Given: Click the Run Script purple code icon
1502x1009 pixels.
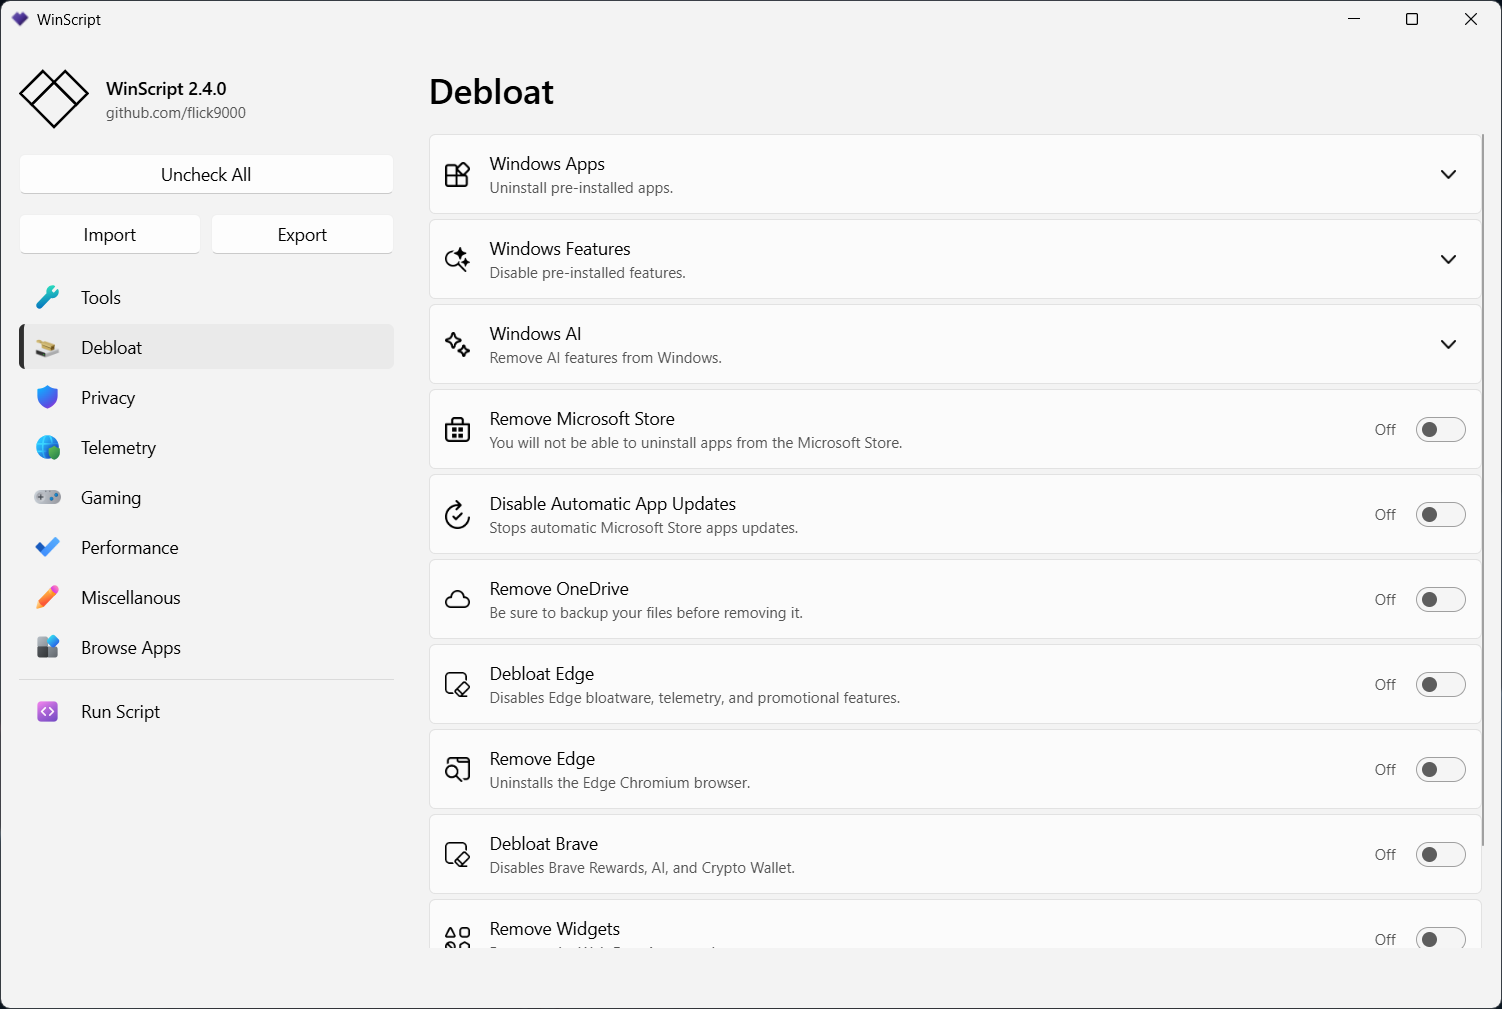Looking at the screenshot, I should [47, 712].
